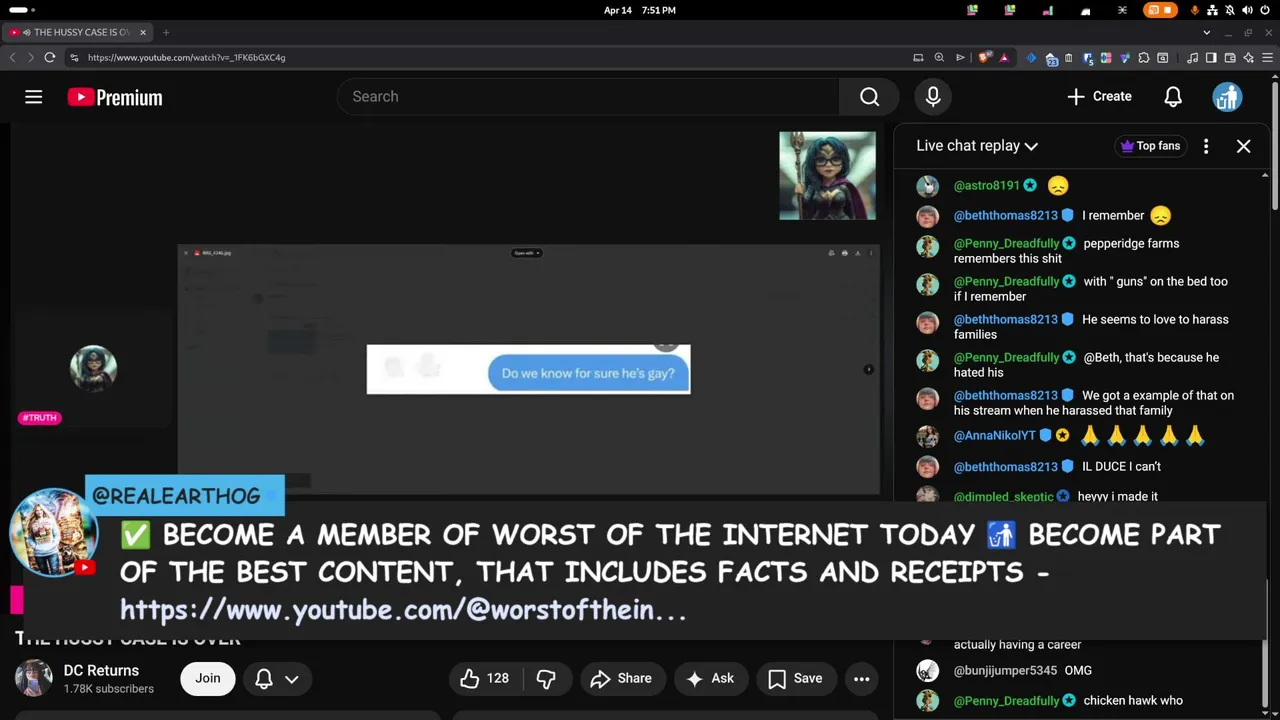
Task: Open @dimpled_skeptic chat author name
Action: 1003,496
